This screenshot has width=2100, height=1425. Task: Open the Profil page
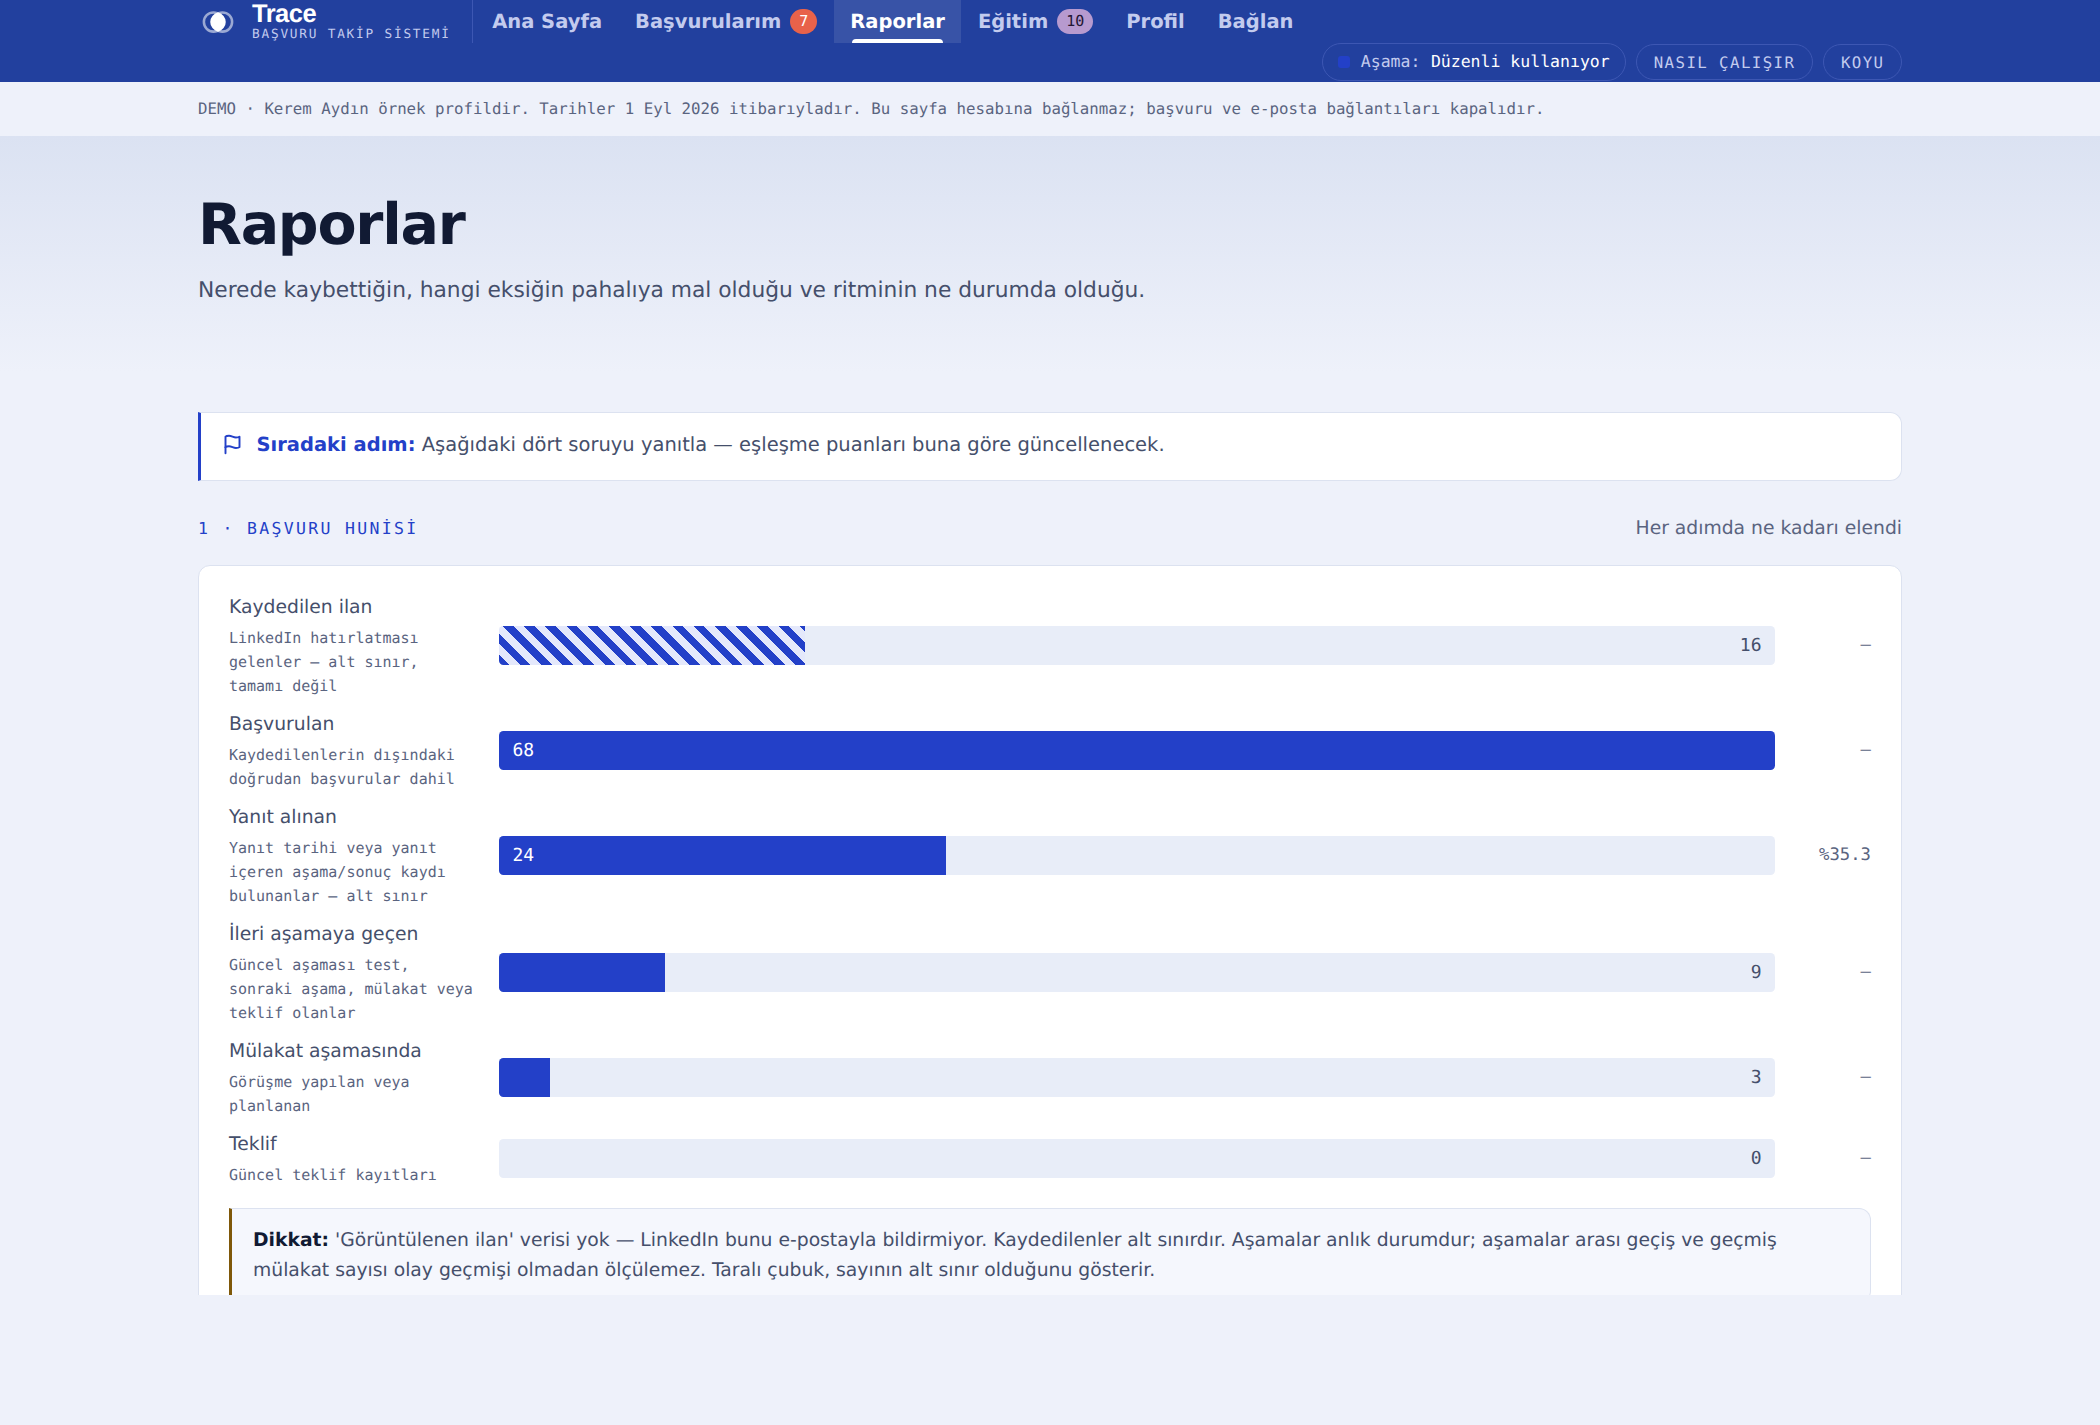1155,21
